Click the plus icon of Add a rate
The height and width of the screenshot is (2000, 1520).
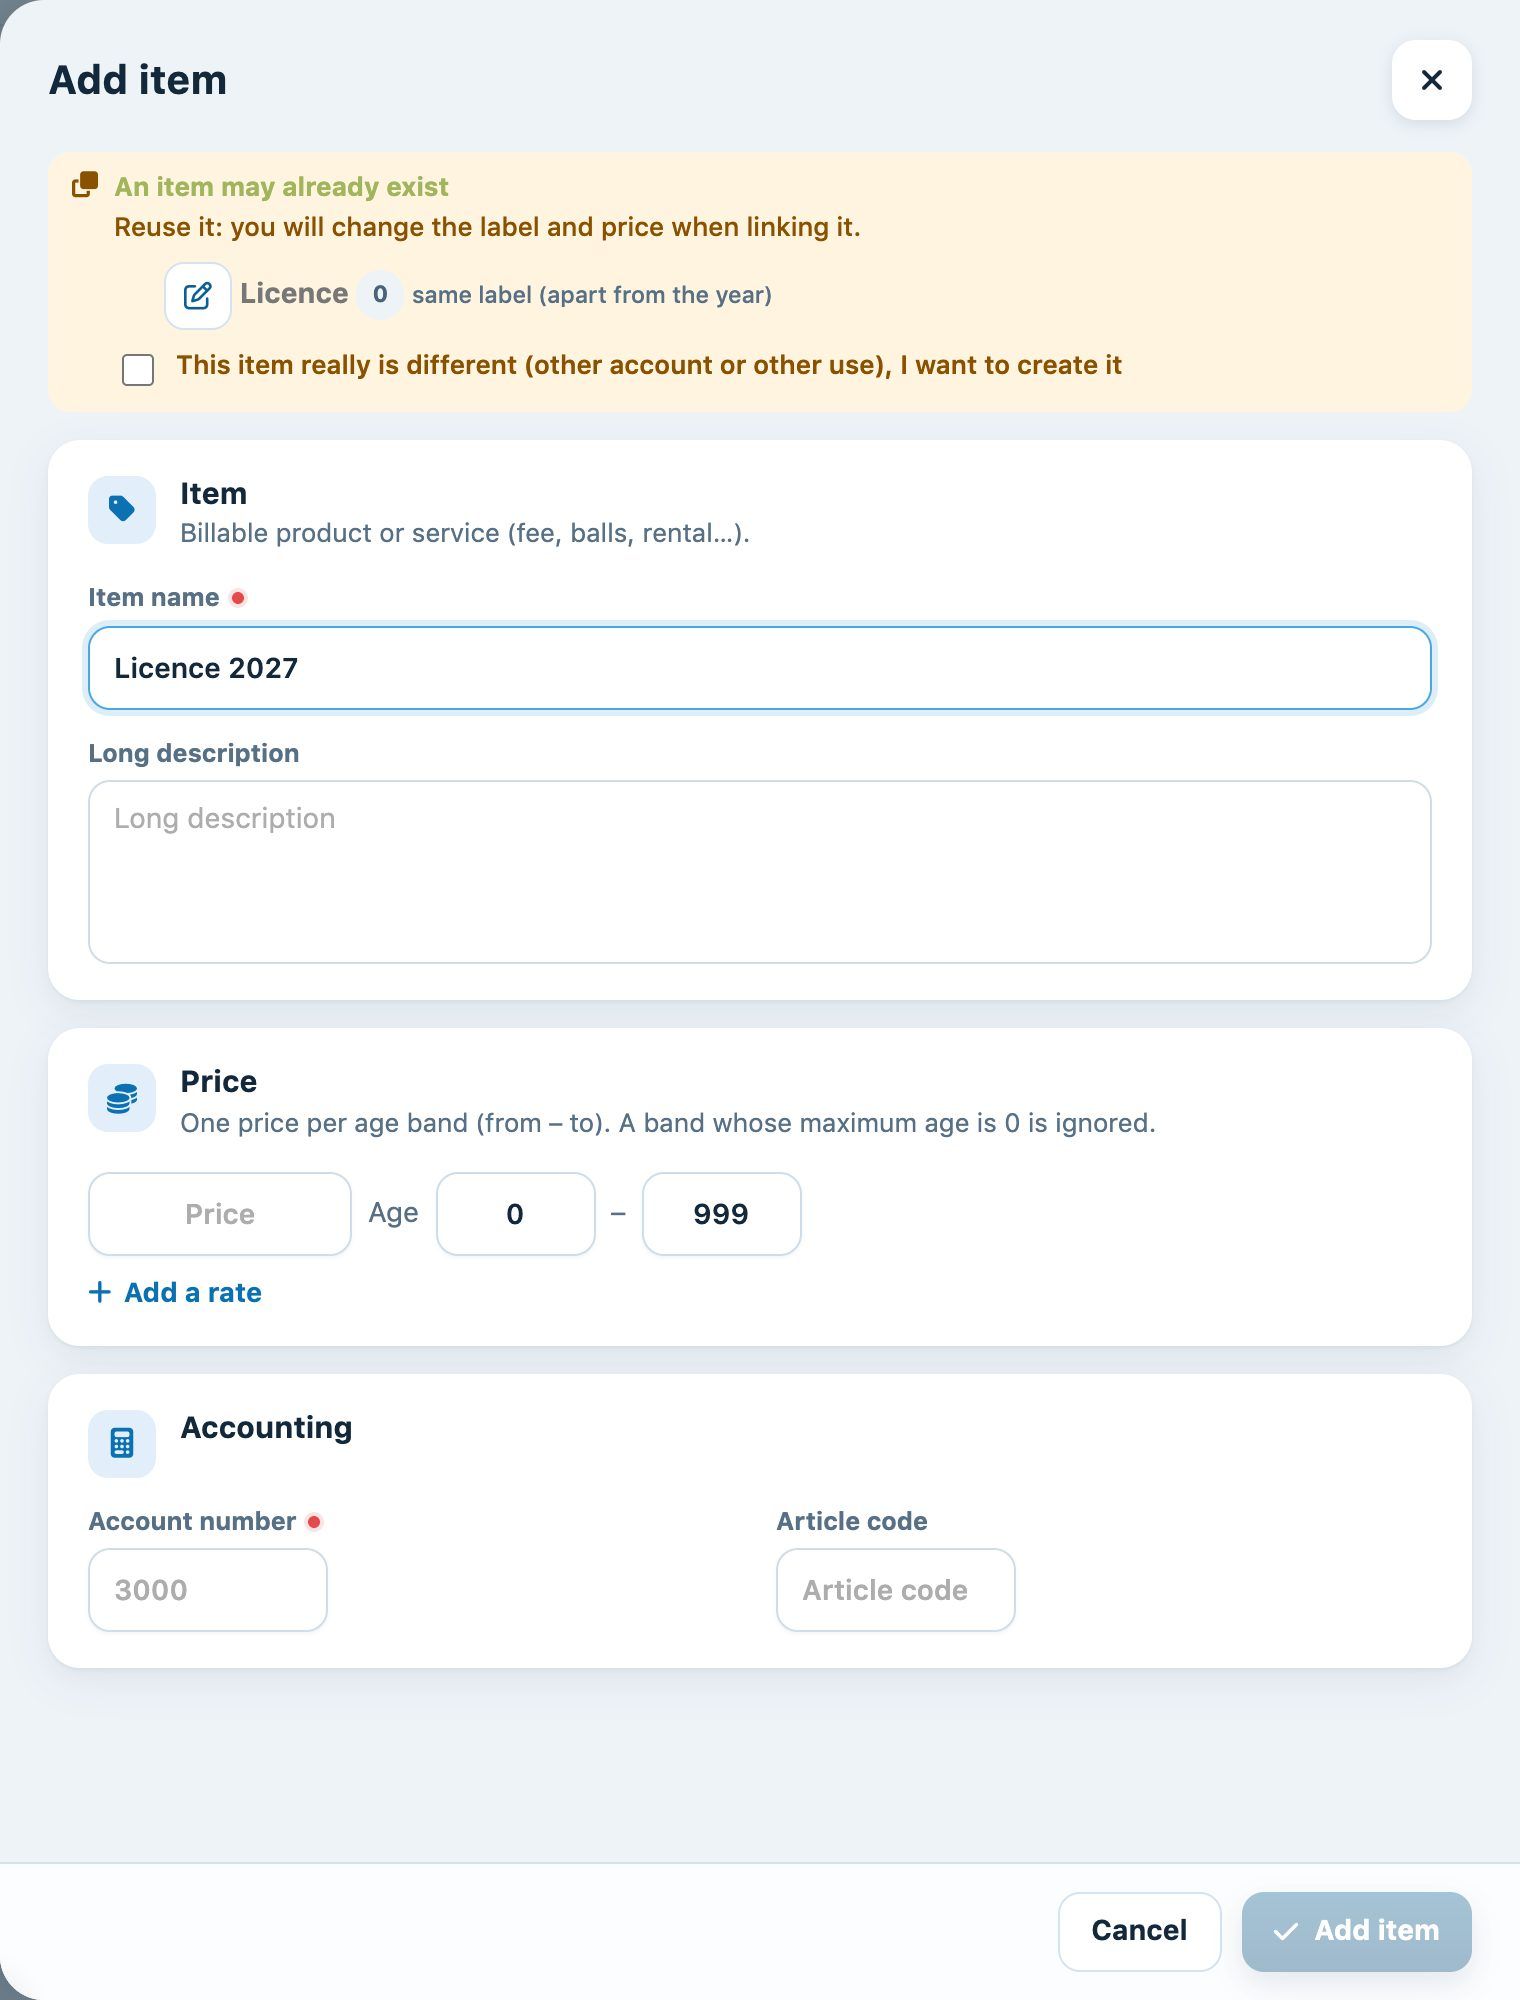(x=99, y=1292)
